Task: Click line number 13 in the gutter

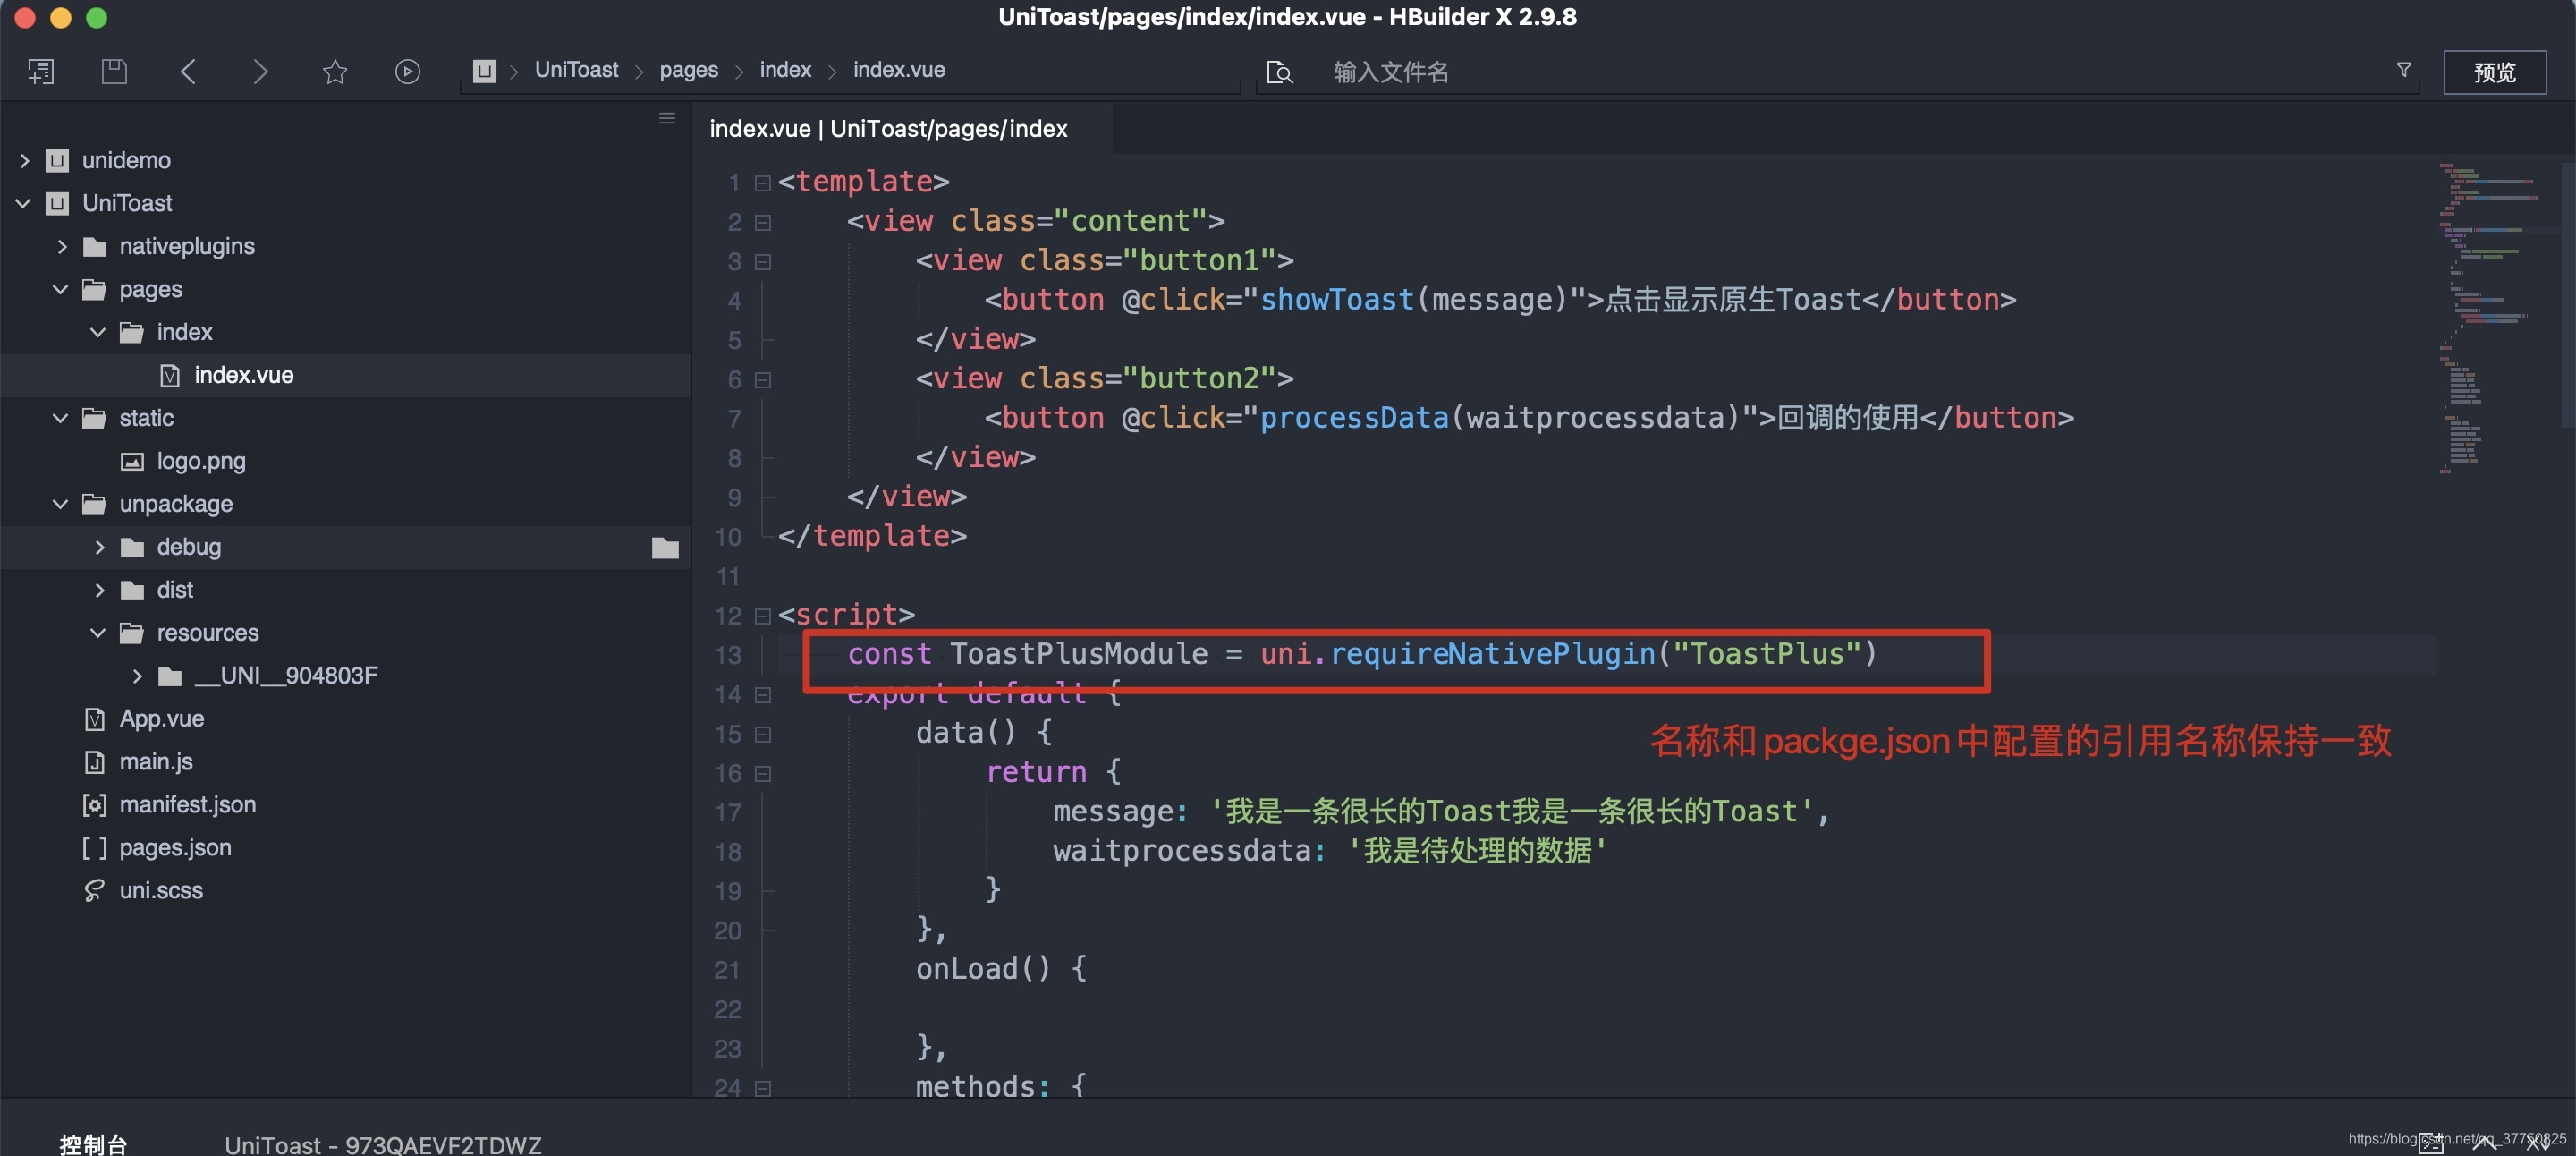Action: [728, 655]
